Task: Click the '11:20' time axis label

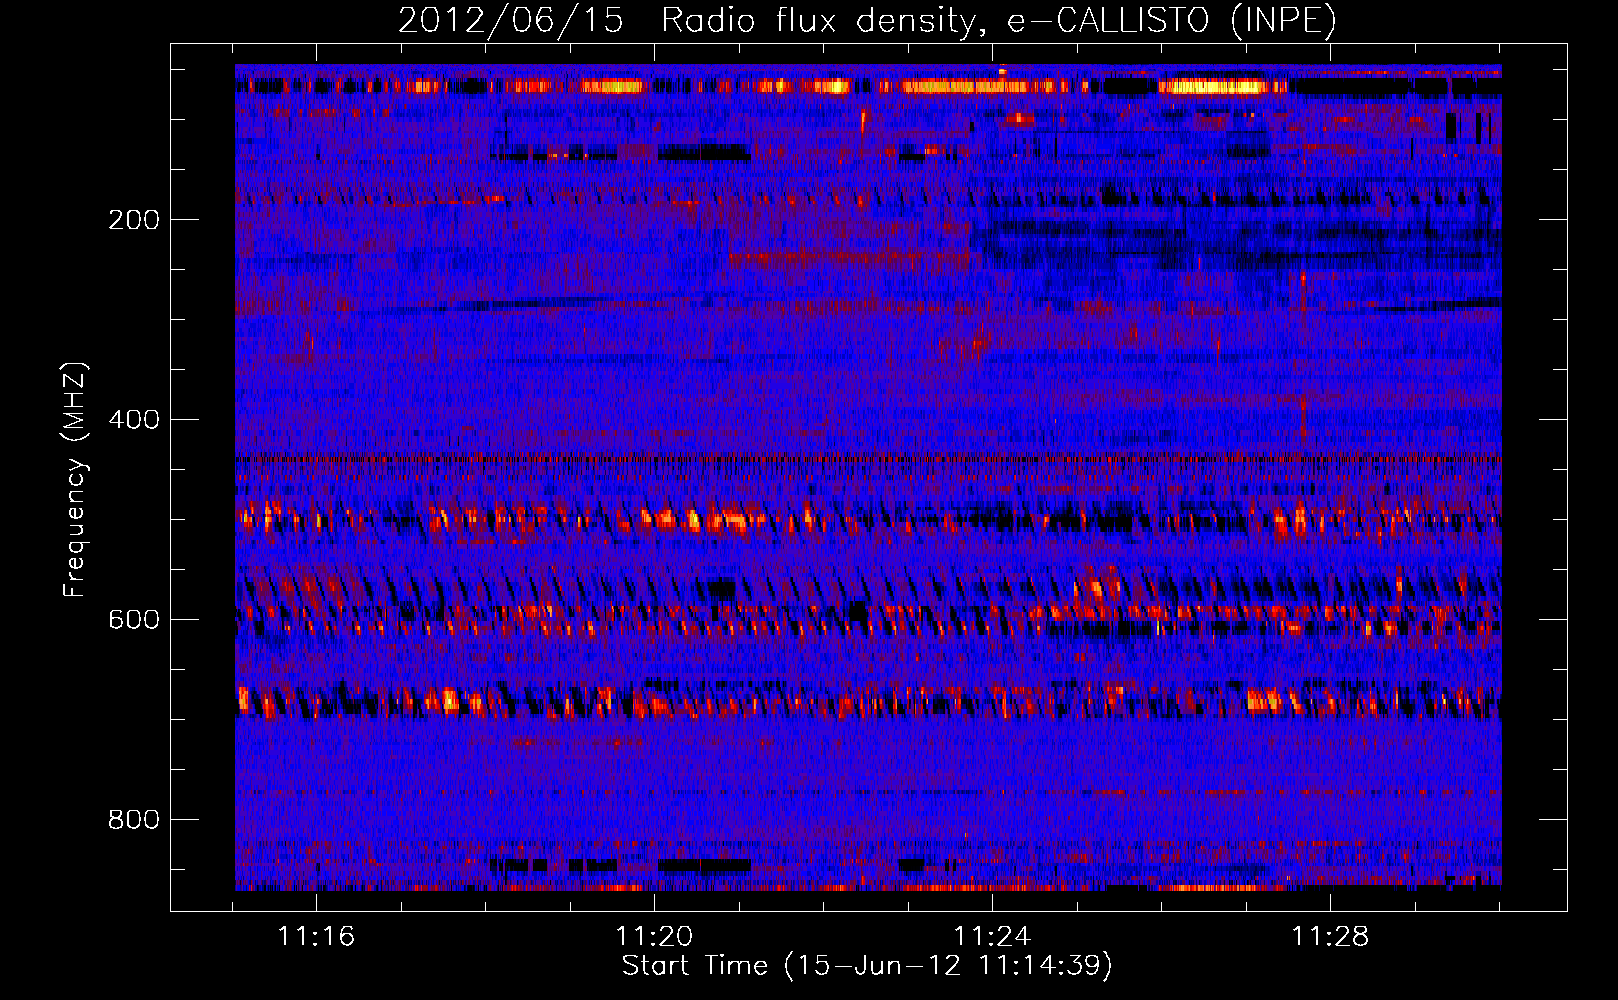Action: coord(654,937)
